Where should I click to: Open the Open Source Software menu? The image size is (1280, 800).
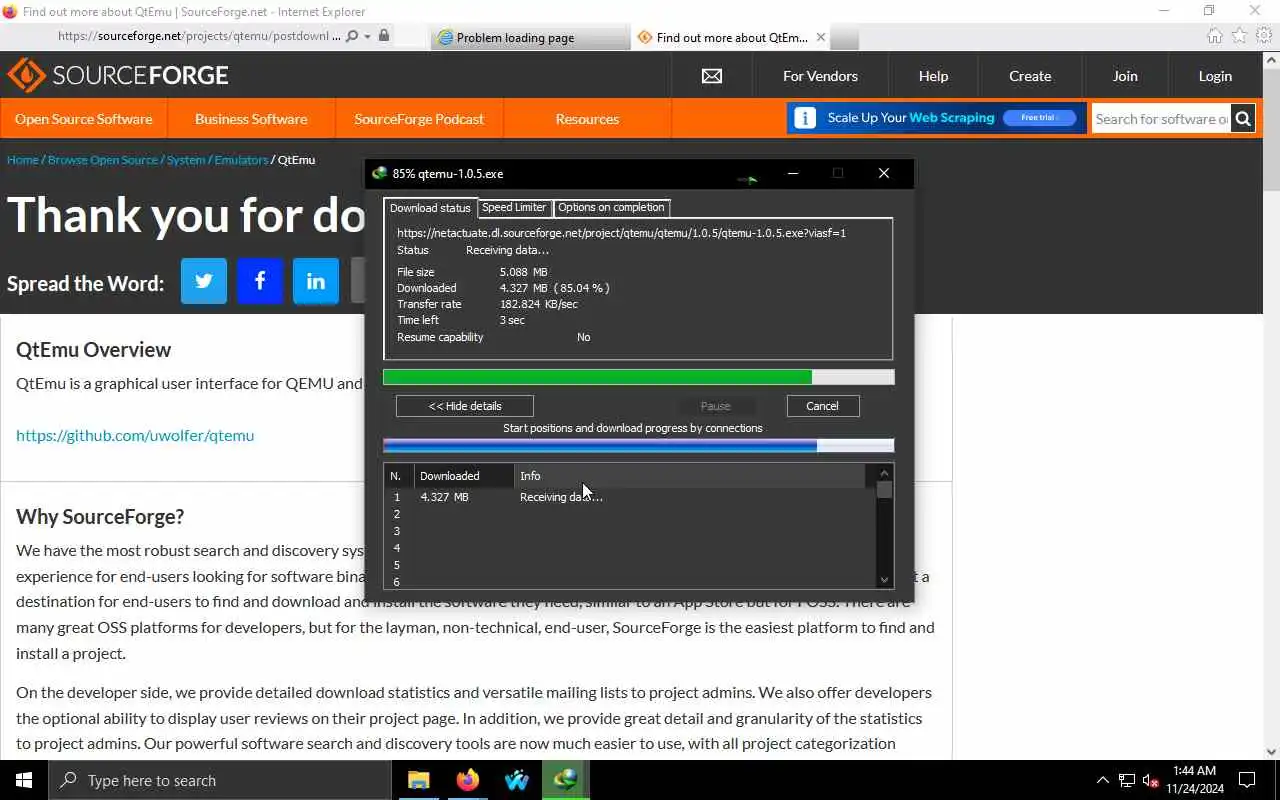click(84, 119)
